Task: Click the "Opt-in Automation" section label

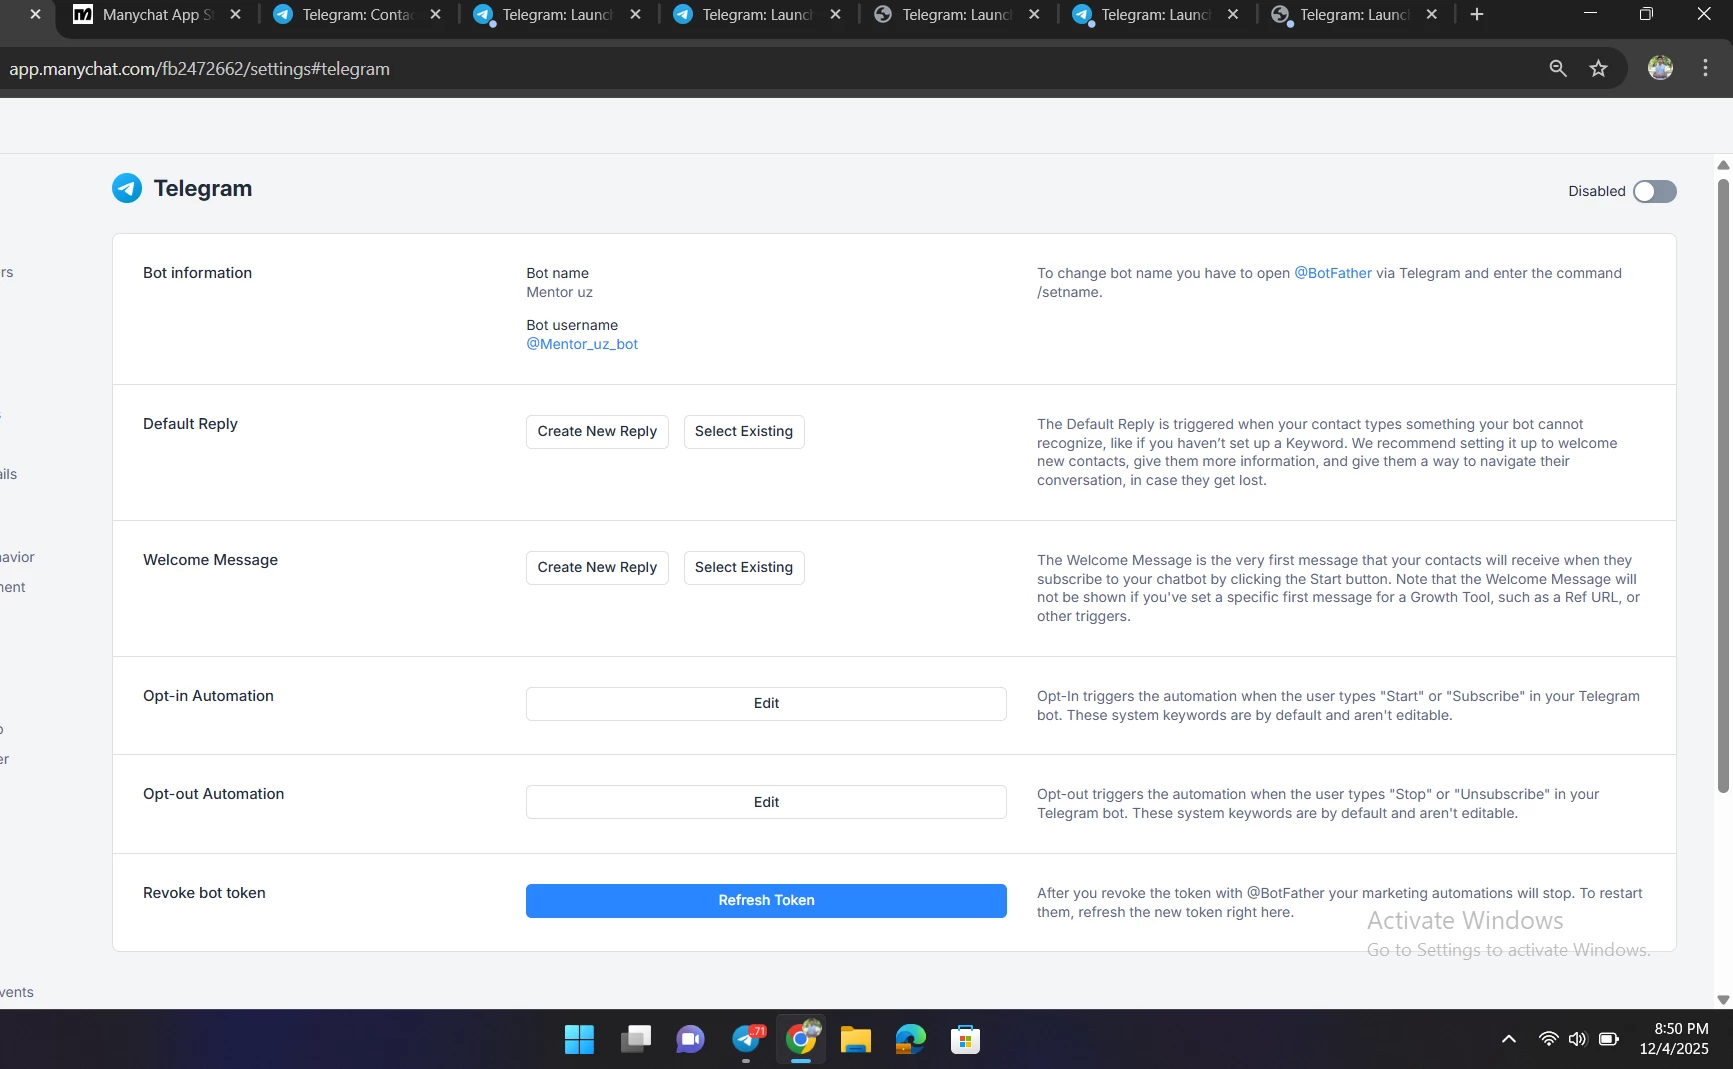Action: coord(208,696)
